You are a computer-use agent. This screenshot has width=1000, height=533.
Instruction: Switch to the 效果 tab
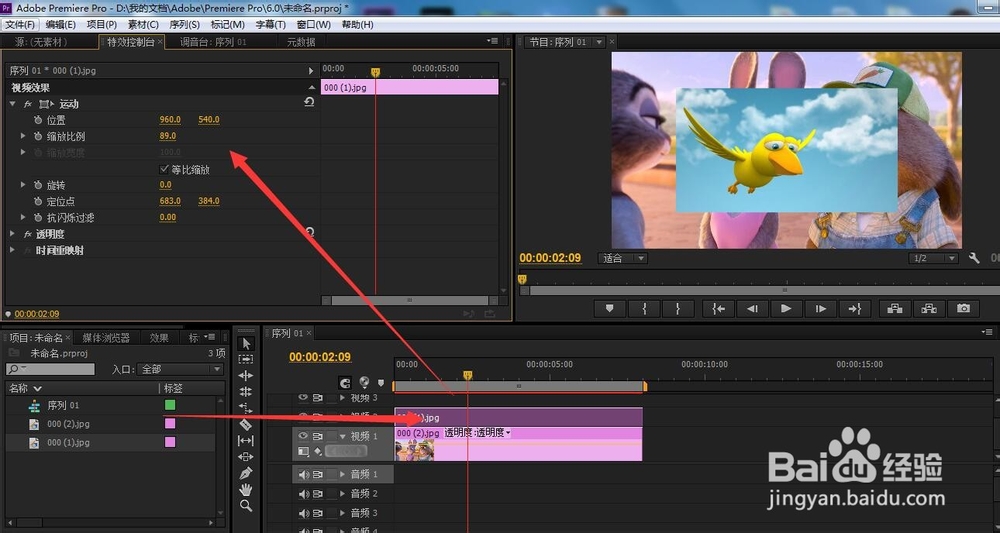coord(159,338)
